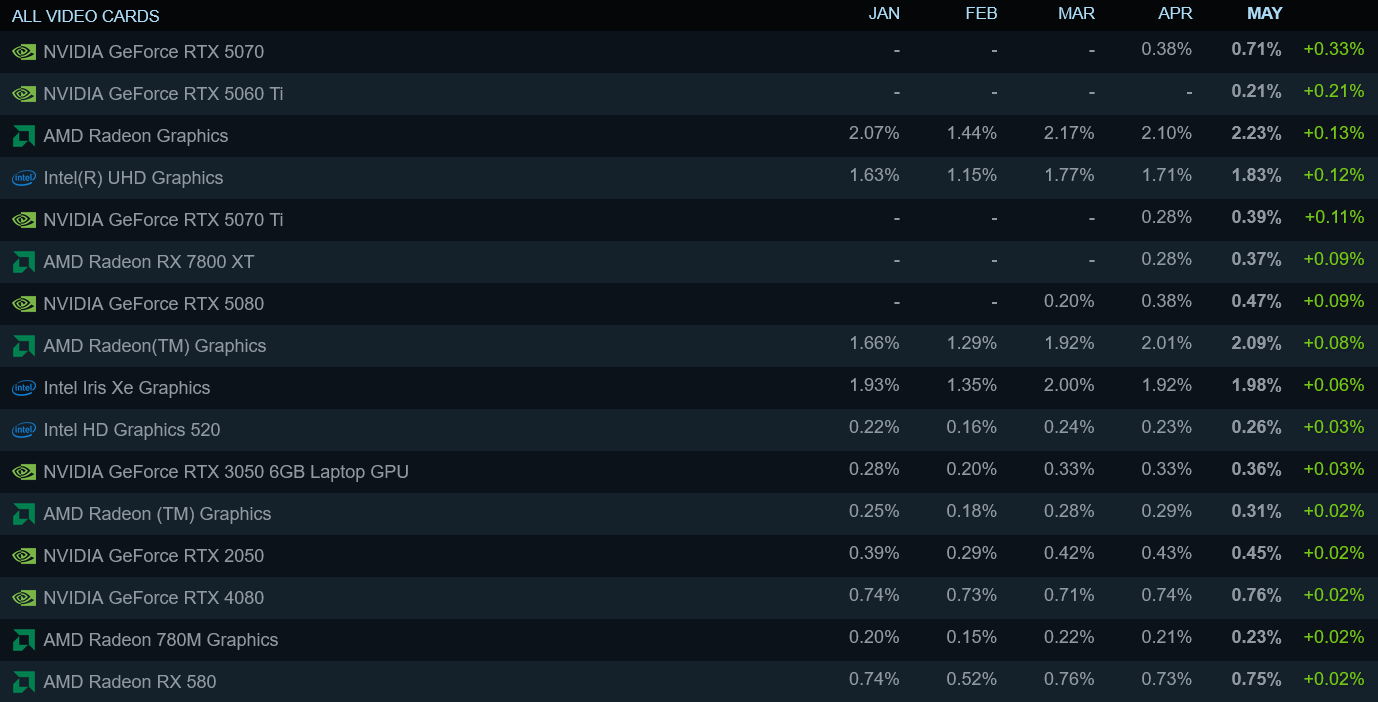
Task: Click the +0.33% change for RTX 5070
Action: click(x=1334, y=49)
